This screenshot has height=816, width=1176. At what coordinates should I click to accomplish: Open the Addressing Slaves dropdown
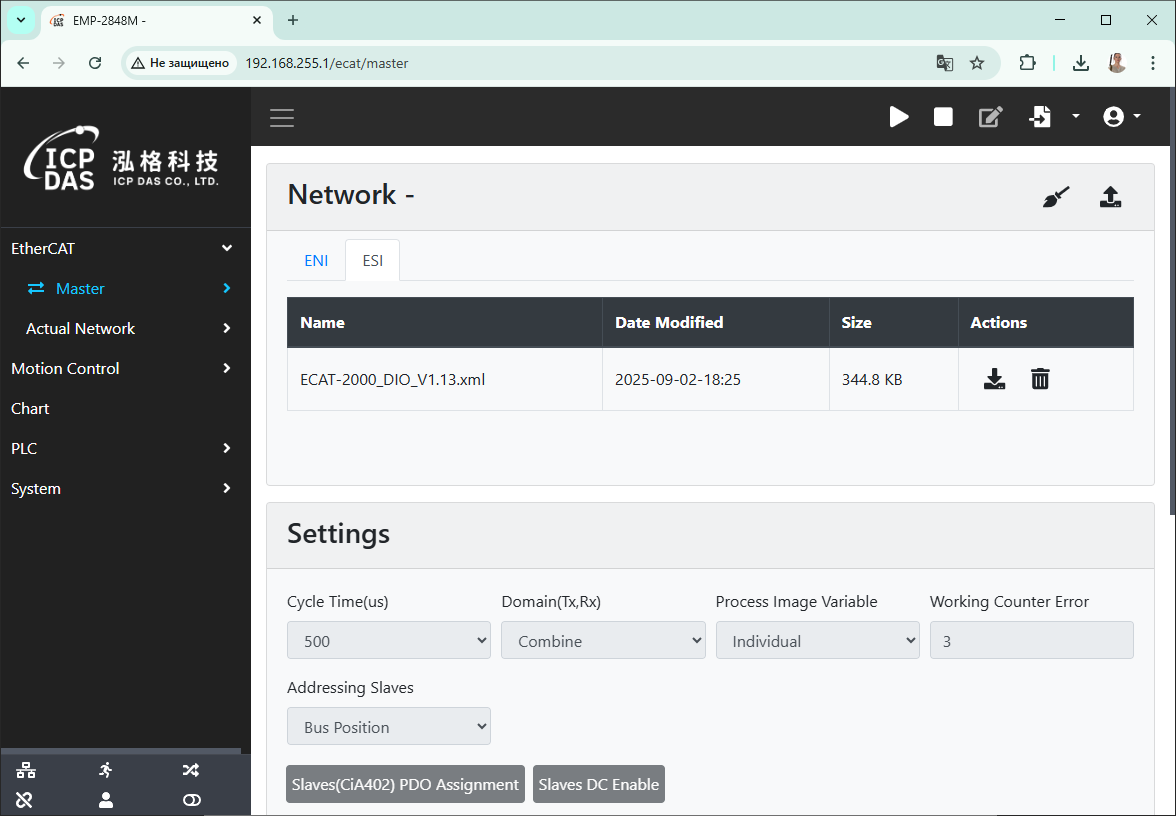pyautogui.click(x=388, y=727)
